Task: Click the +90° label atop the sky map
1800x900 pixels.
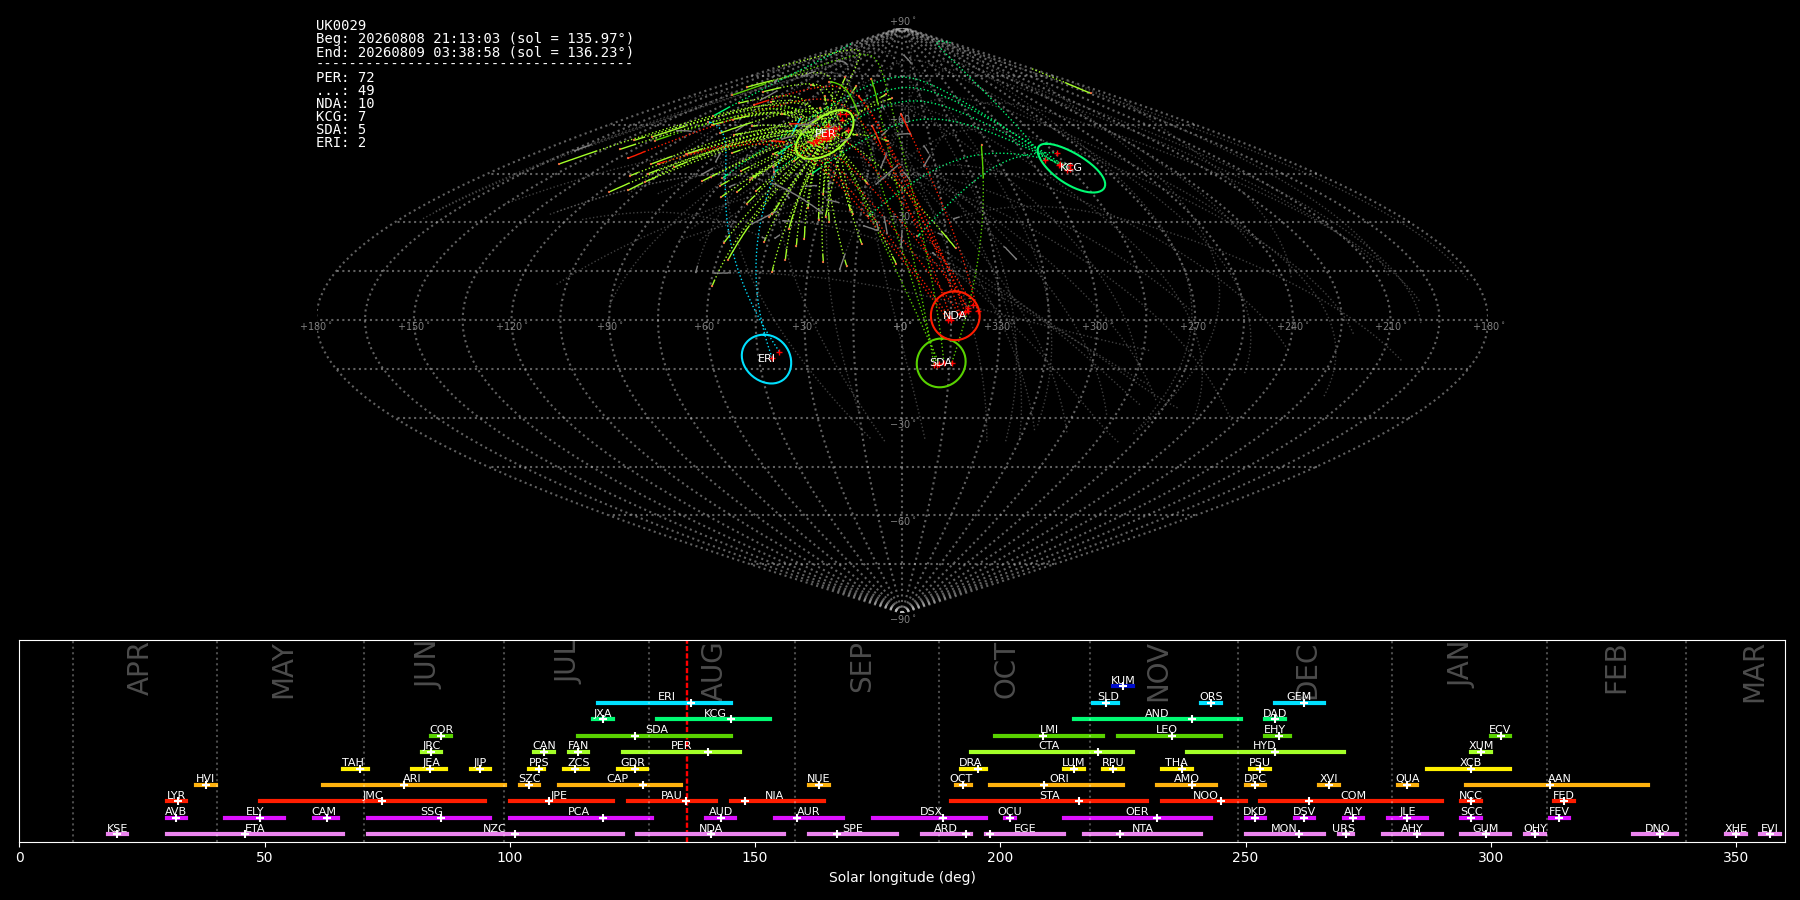Action: point(902,22)
